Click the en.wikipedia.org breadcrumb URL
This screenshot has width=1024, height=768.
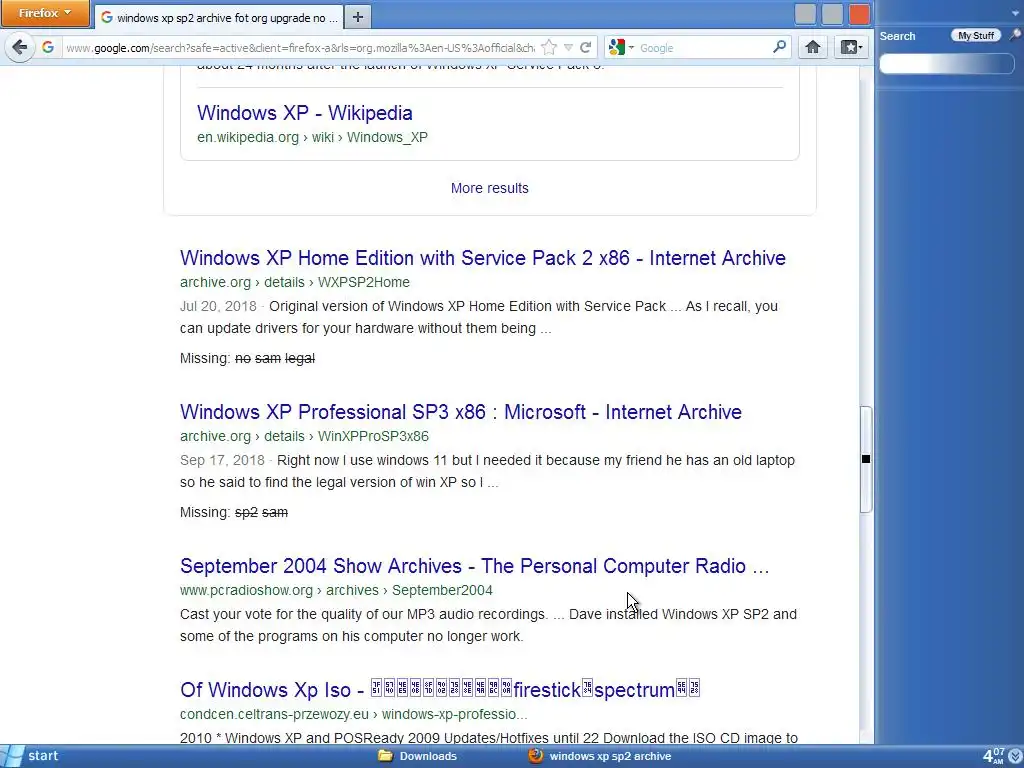pos(312,137)
